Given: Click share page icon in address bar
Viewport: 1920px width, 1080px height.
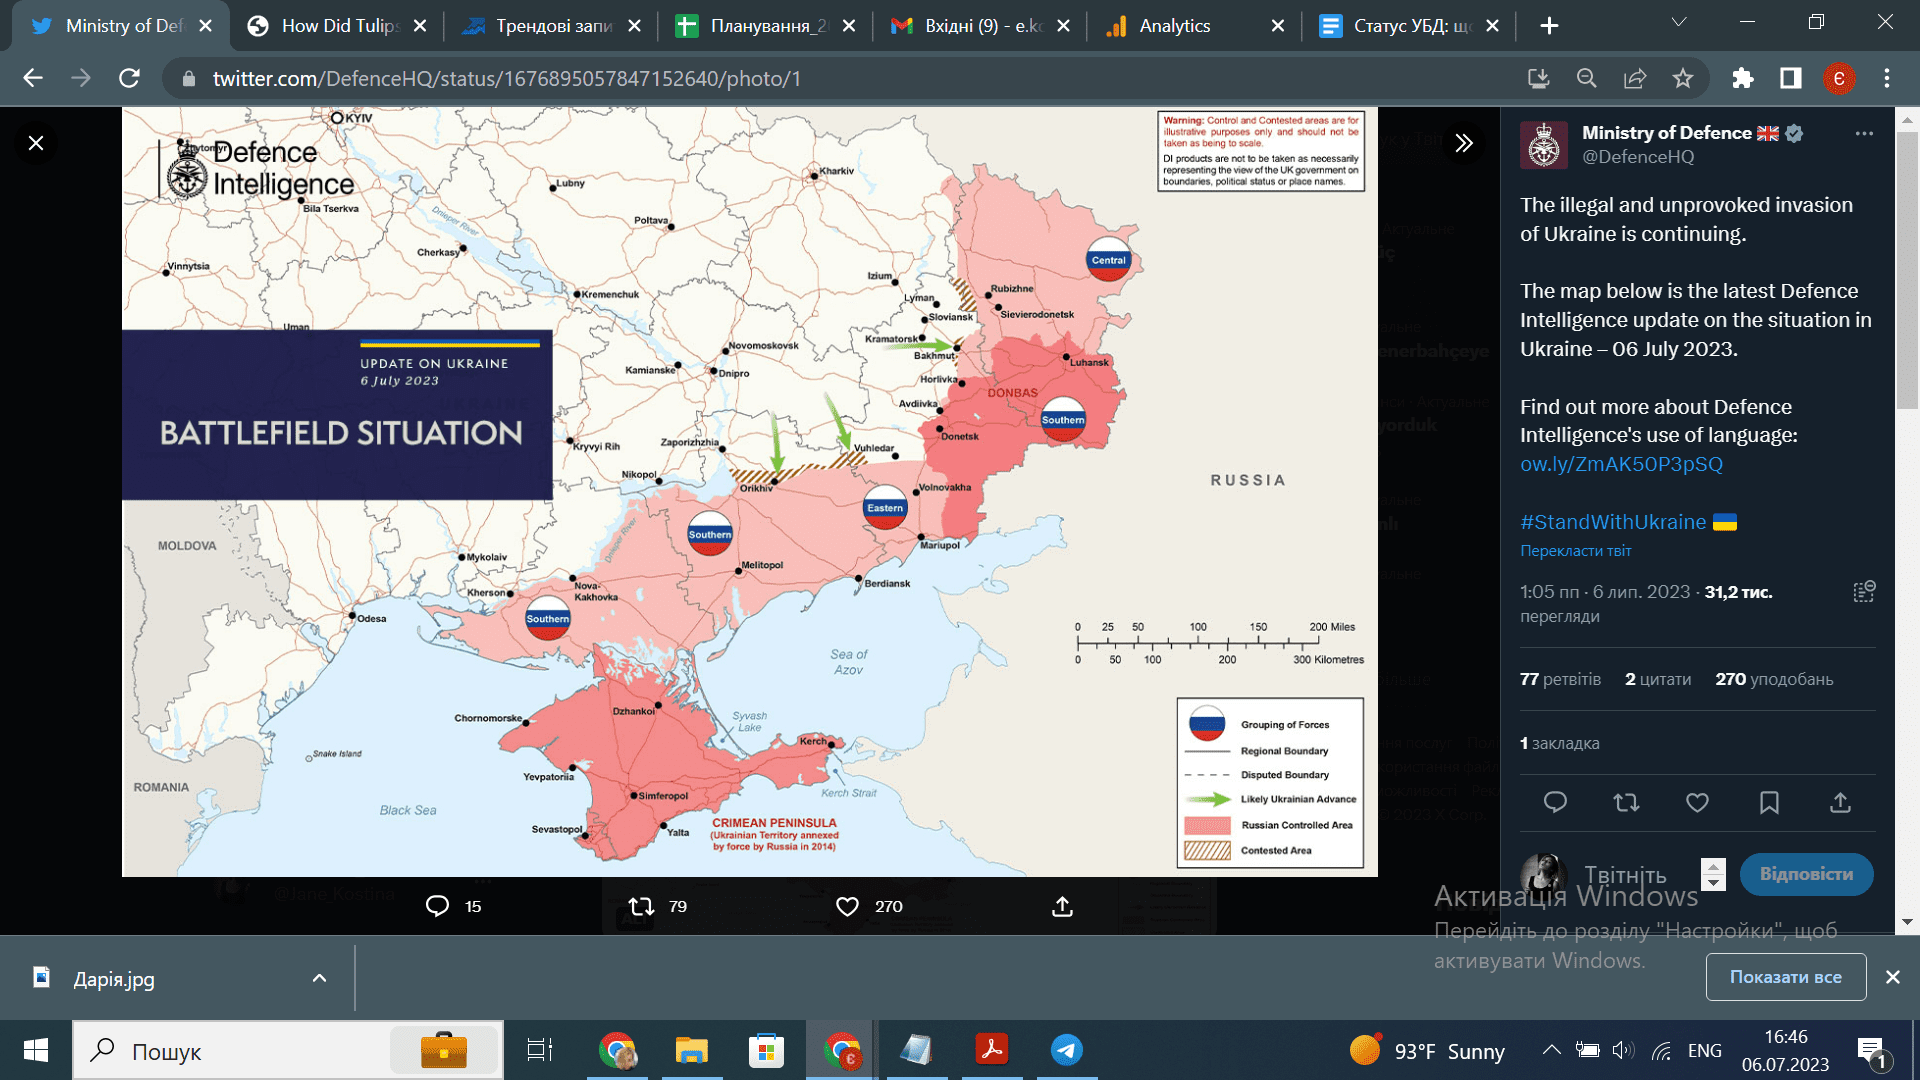Looking at the screenshot, I should 1635,78.
